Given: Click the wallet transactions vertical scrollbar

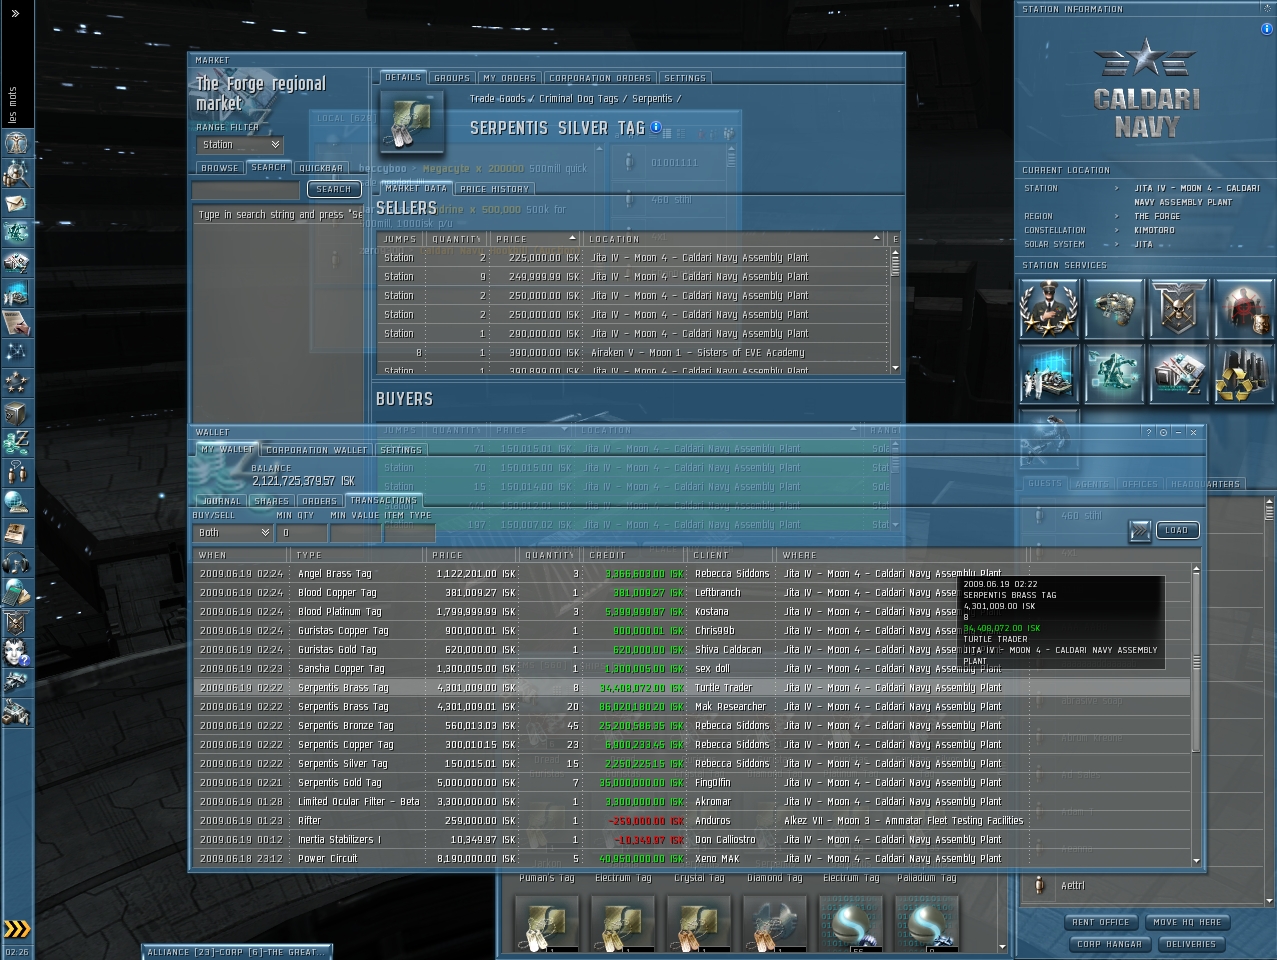Looking at the screenshot, I should coord(1196,660).
